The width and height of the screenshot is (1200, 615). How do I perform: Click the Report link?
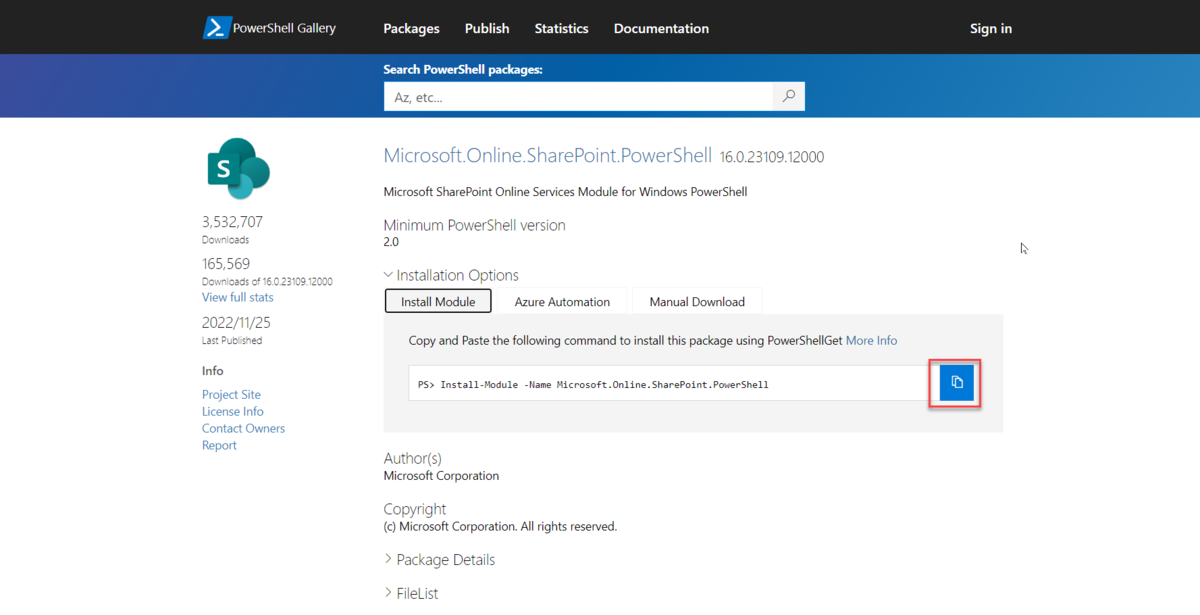219,445
